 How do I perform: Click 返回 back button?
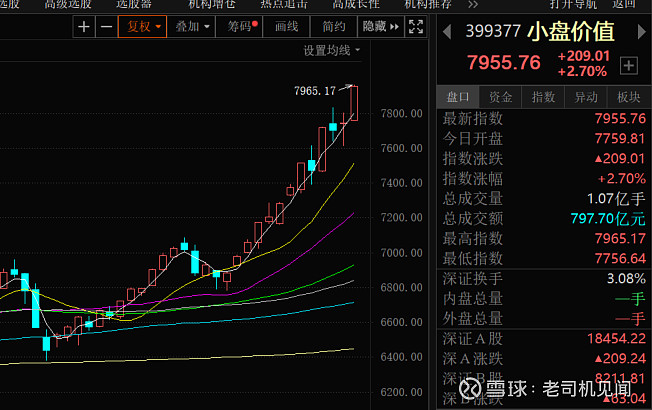(624, 4)
